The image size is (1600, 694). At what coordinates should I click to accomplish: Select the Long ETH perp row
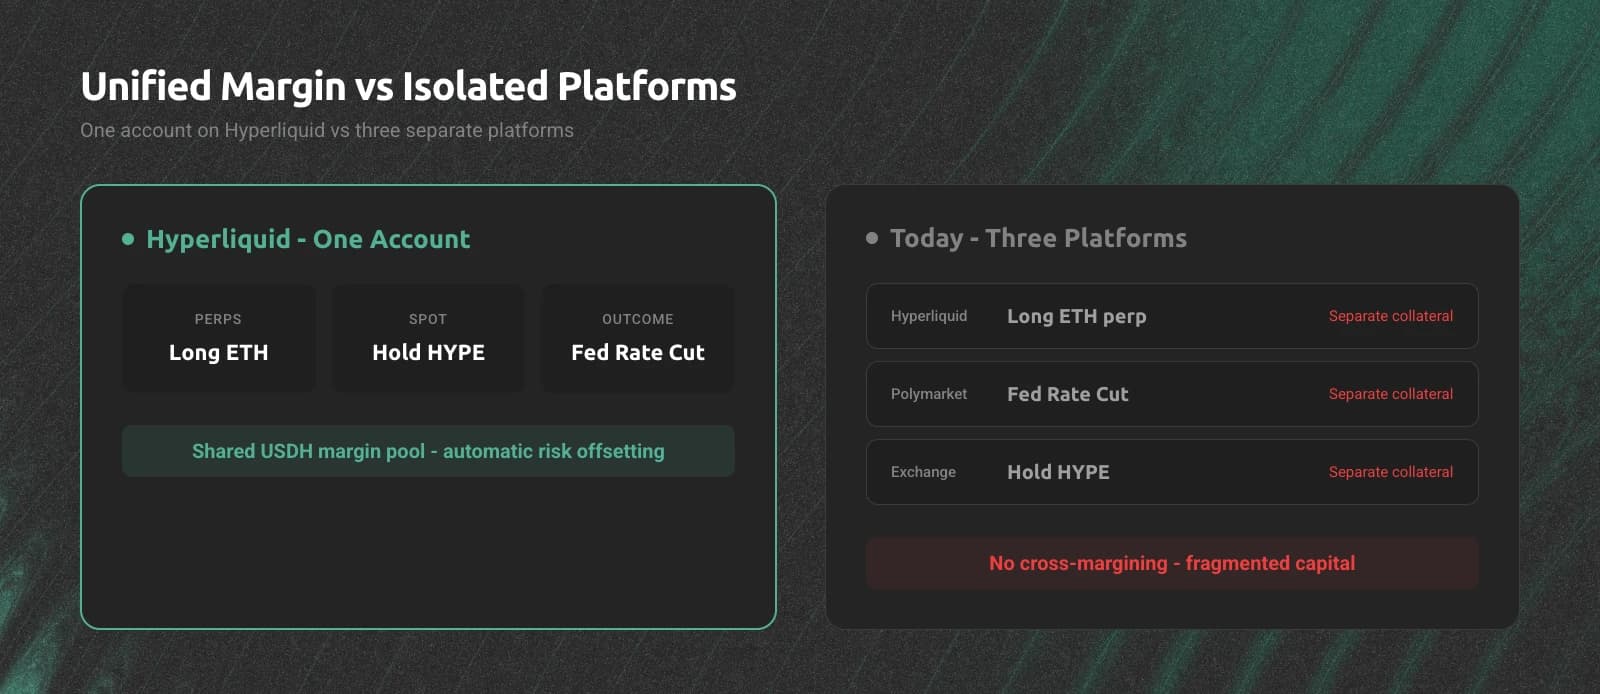pyautogui.click(x=1171, y=316)
